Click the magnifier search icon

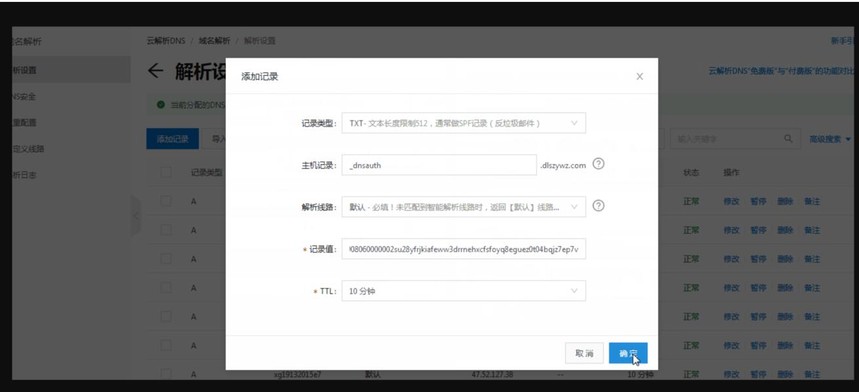click(x=788, y=139)
